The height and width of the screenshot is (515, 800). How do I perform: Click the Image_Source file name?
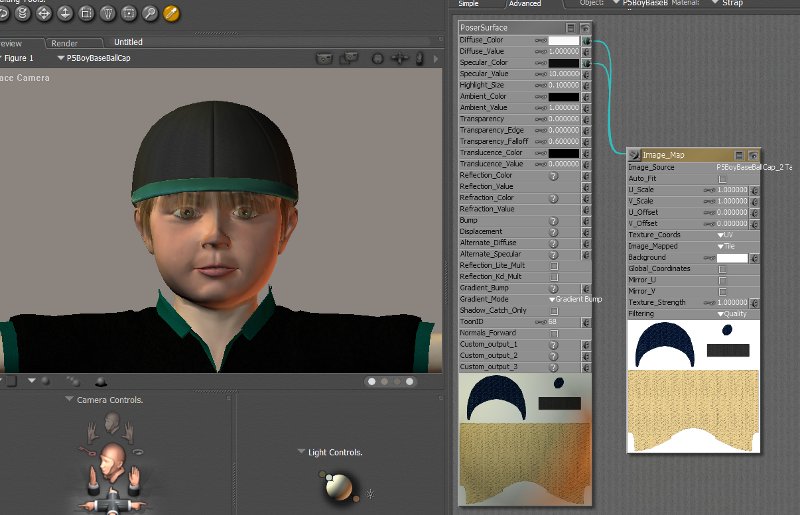pyautogui.click(x=754, y=167)
